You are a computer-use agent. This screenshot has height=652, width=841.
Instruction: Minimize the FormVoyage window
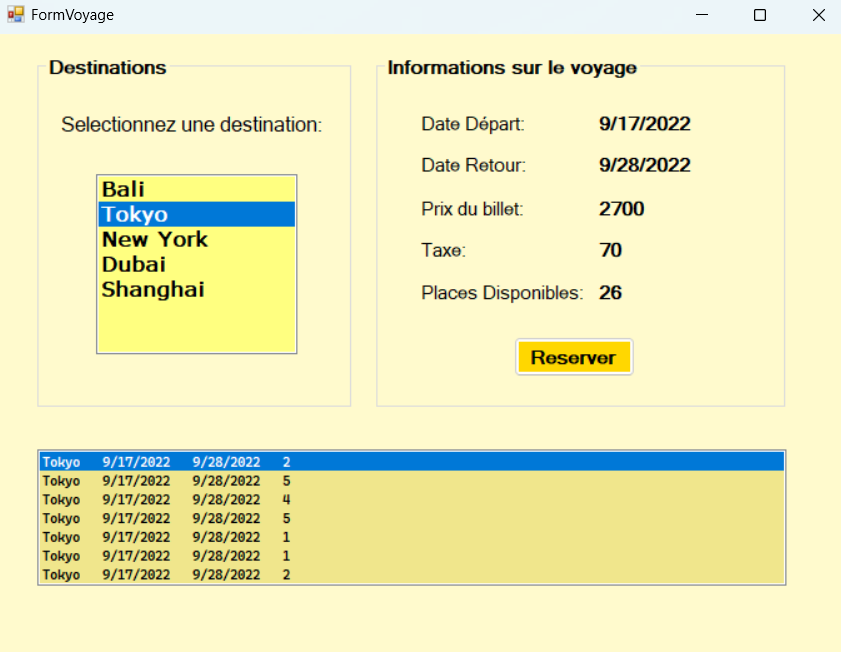click(702, 15)
